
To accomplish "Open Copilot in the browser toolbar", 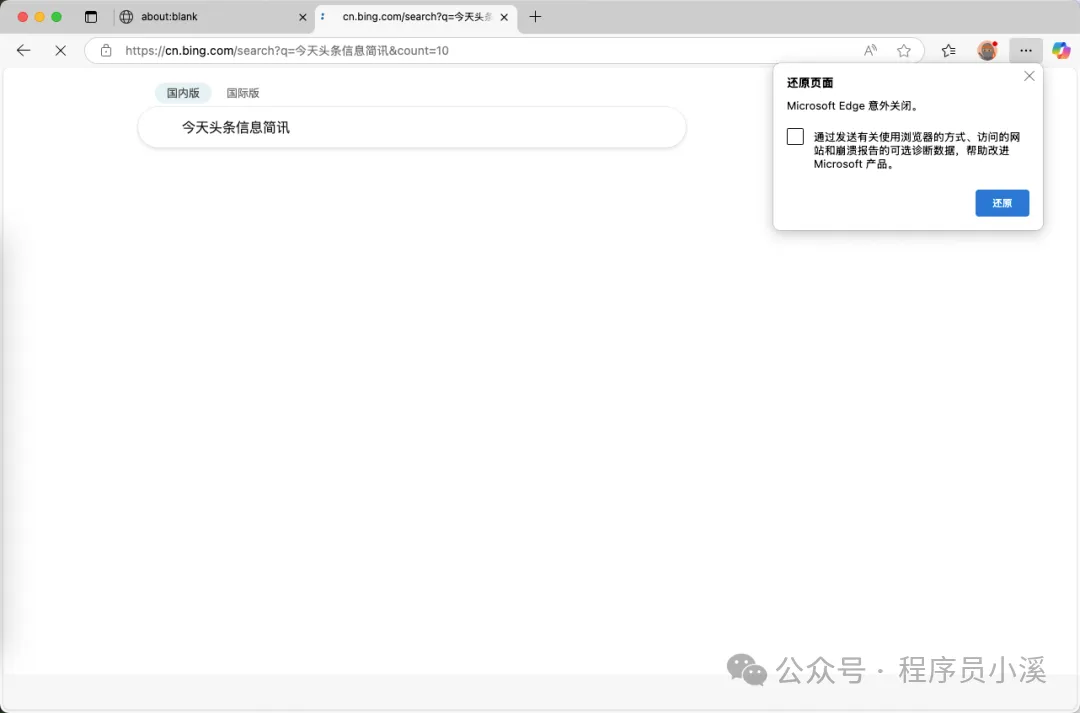I will click(x=1060, y=50).
